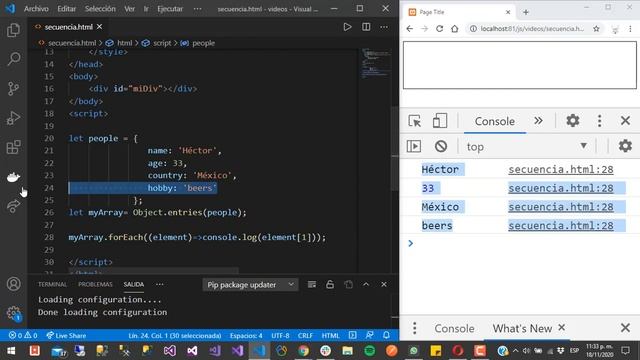The width and height of the screenshot is (640, 360).
Task: Bookmark this page with the star
Action: [x=596, y=29]
